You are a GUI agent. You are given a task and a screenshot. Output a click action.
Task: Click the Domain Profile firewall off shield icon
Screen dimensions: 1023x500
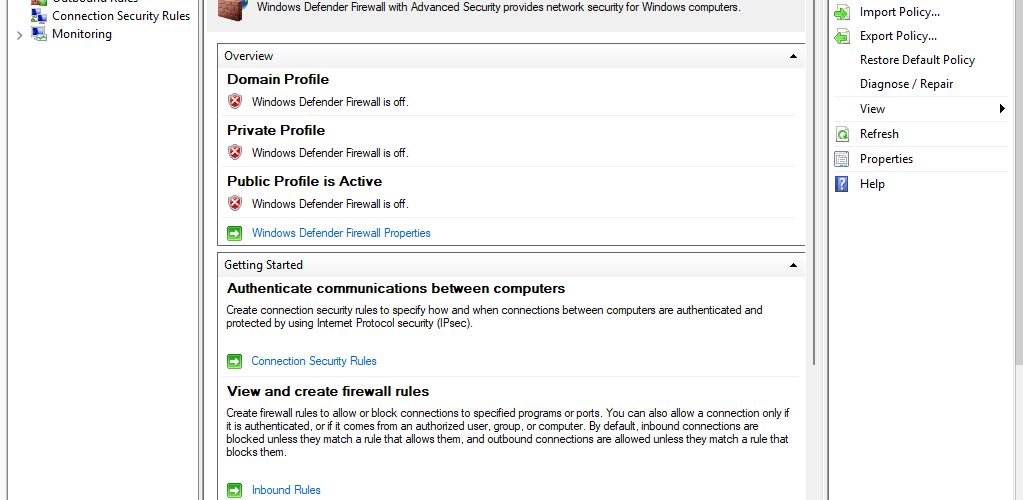point(235,101)
